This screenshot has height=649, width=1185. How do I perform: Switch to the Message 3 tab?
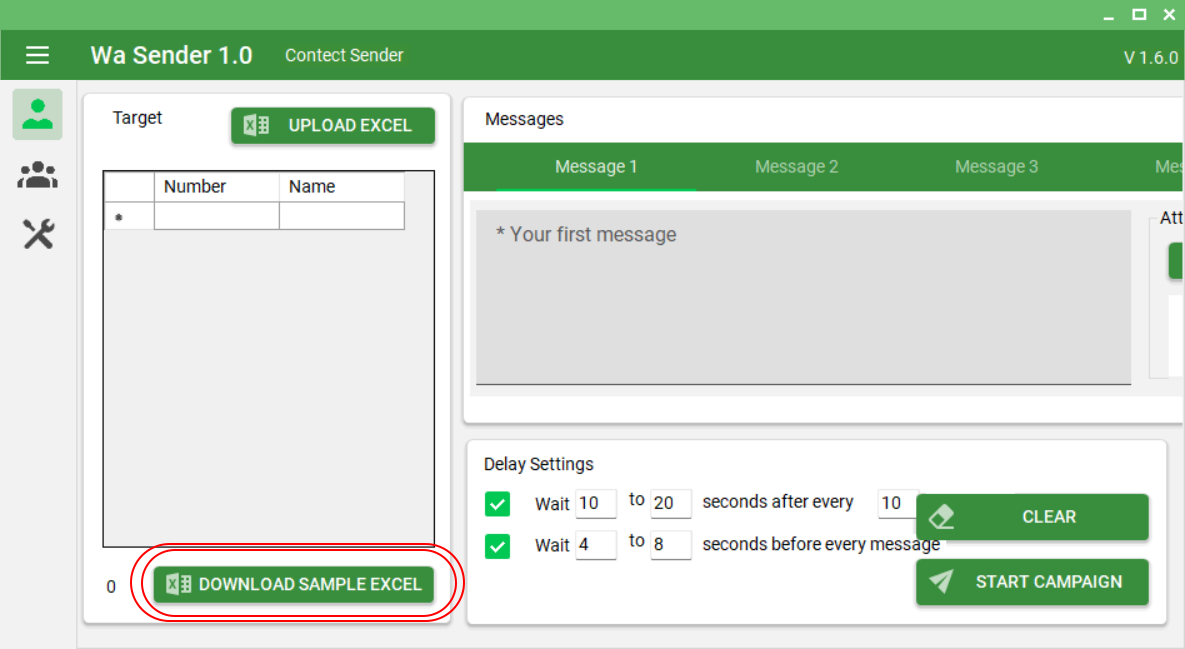pos(996,167)
